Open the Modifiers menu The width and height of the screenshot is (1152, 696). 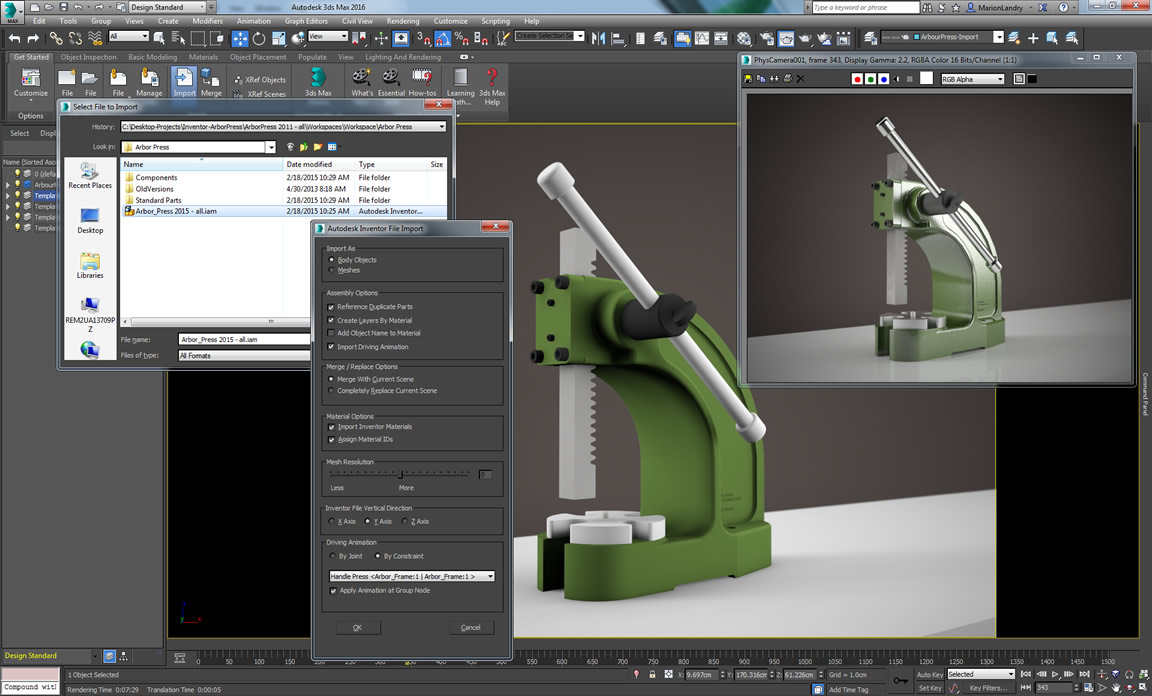tap(207, 21)
